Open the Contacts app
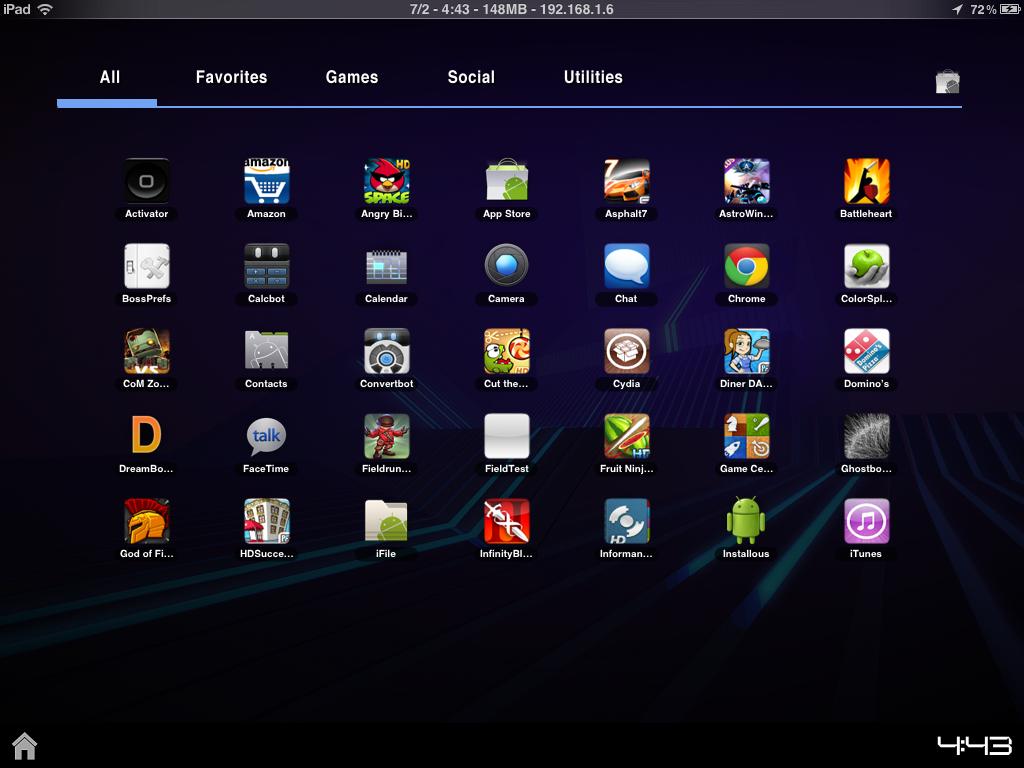1024x768 pixels. pos(266,351)
